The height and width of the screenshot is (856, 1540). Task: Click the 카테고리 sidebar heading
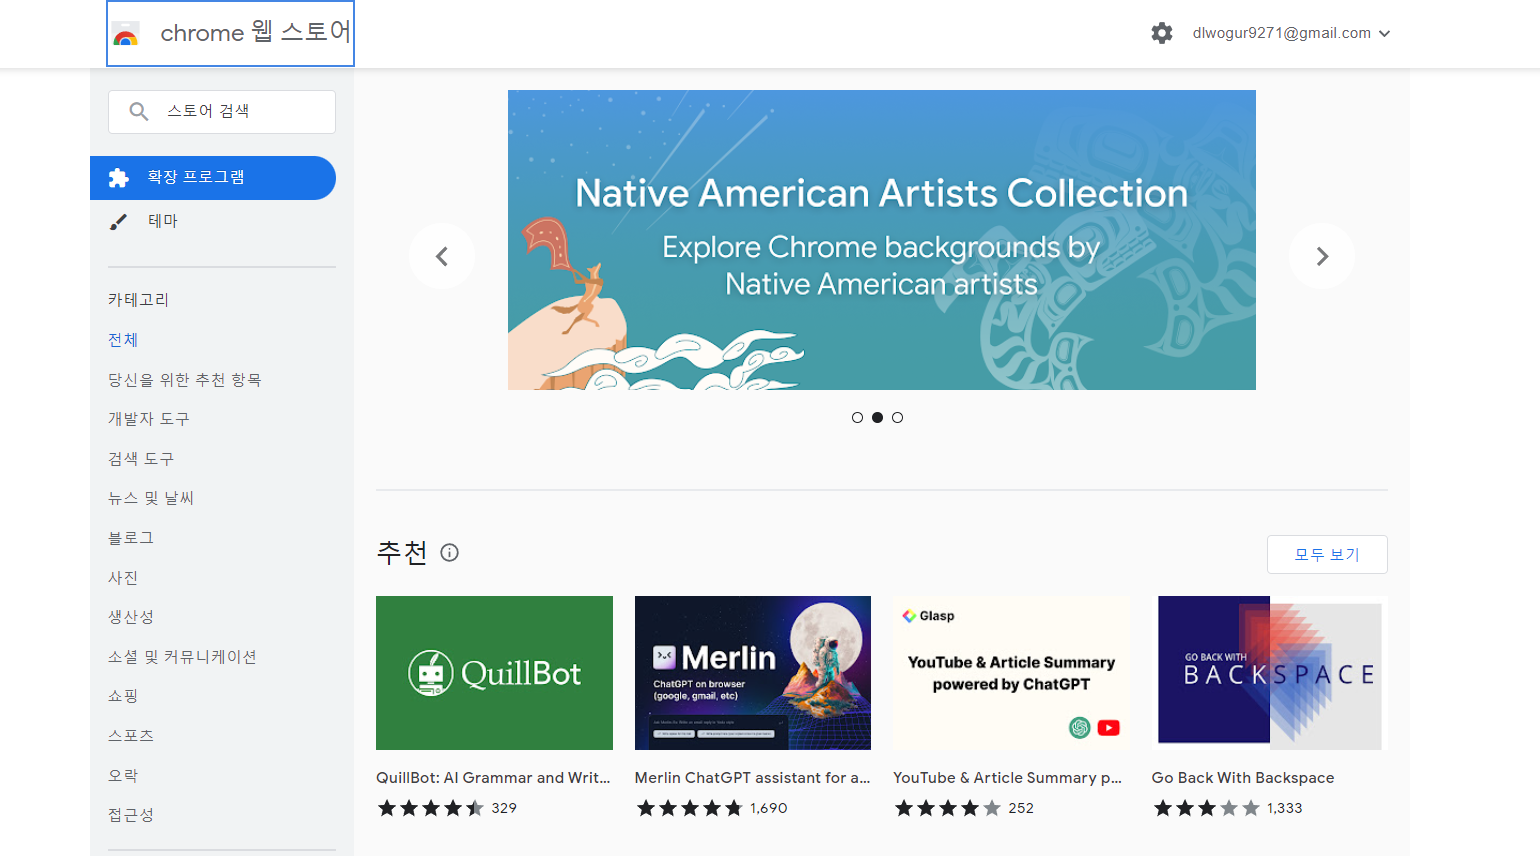(x=139, y=300)
